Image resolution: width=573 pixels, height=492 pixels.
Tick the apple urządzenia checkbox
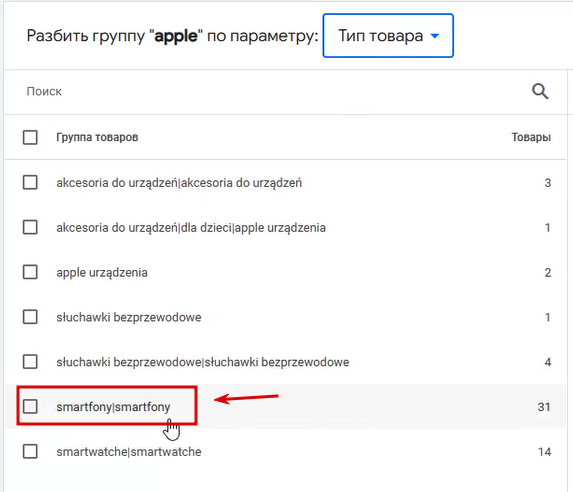pyautogui.click(x=30, y=272)
